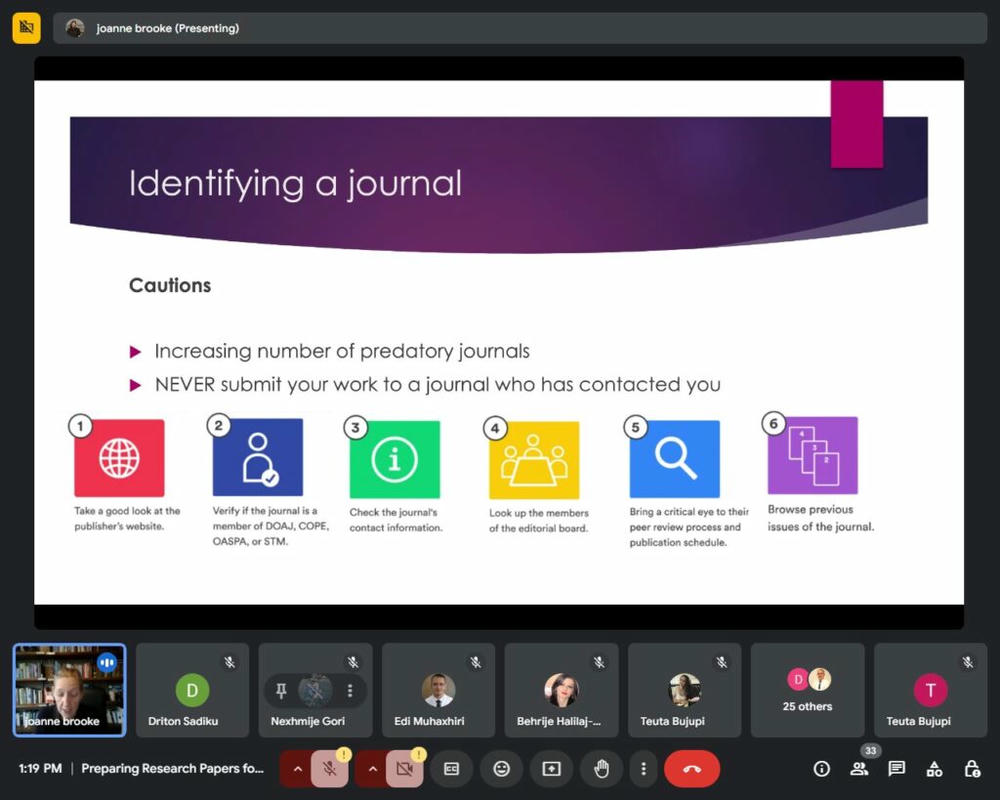This screenshot has height=800, width=1000.
Task: Open emoji reactions
Action: 501,769
